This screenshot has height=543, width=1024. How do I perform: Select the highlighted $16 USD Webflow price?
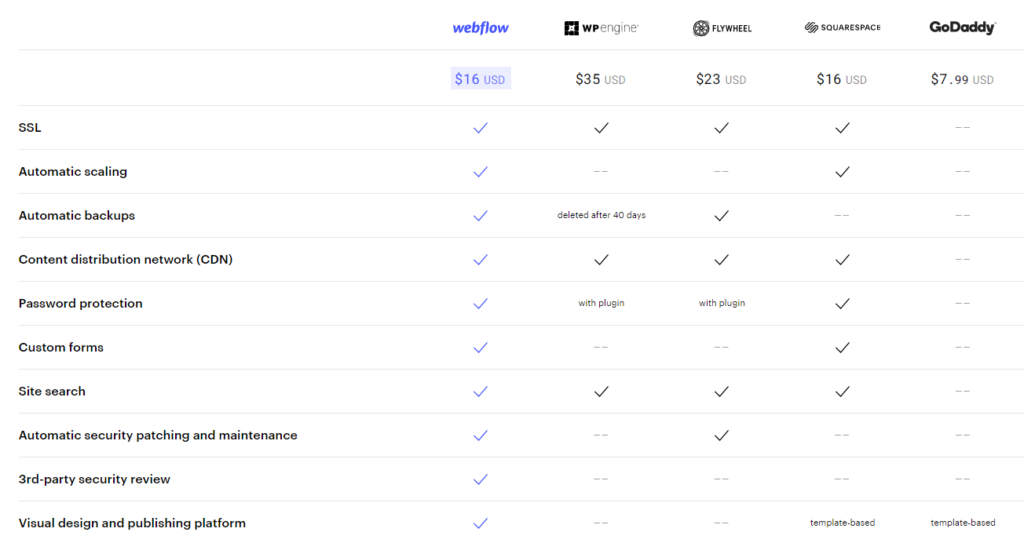click(480, 79)
